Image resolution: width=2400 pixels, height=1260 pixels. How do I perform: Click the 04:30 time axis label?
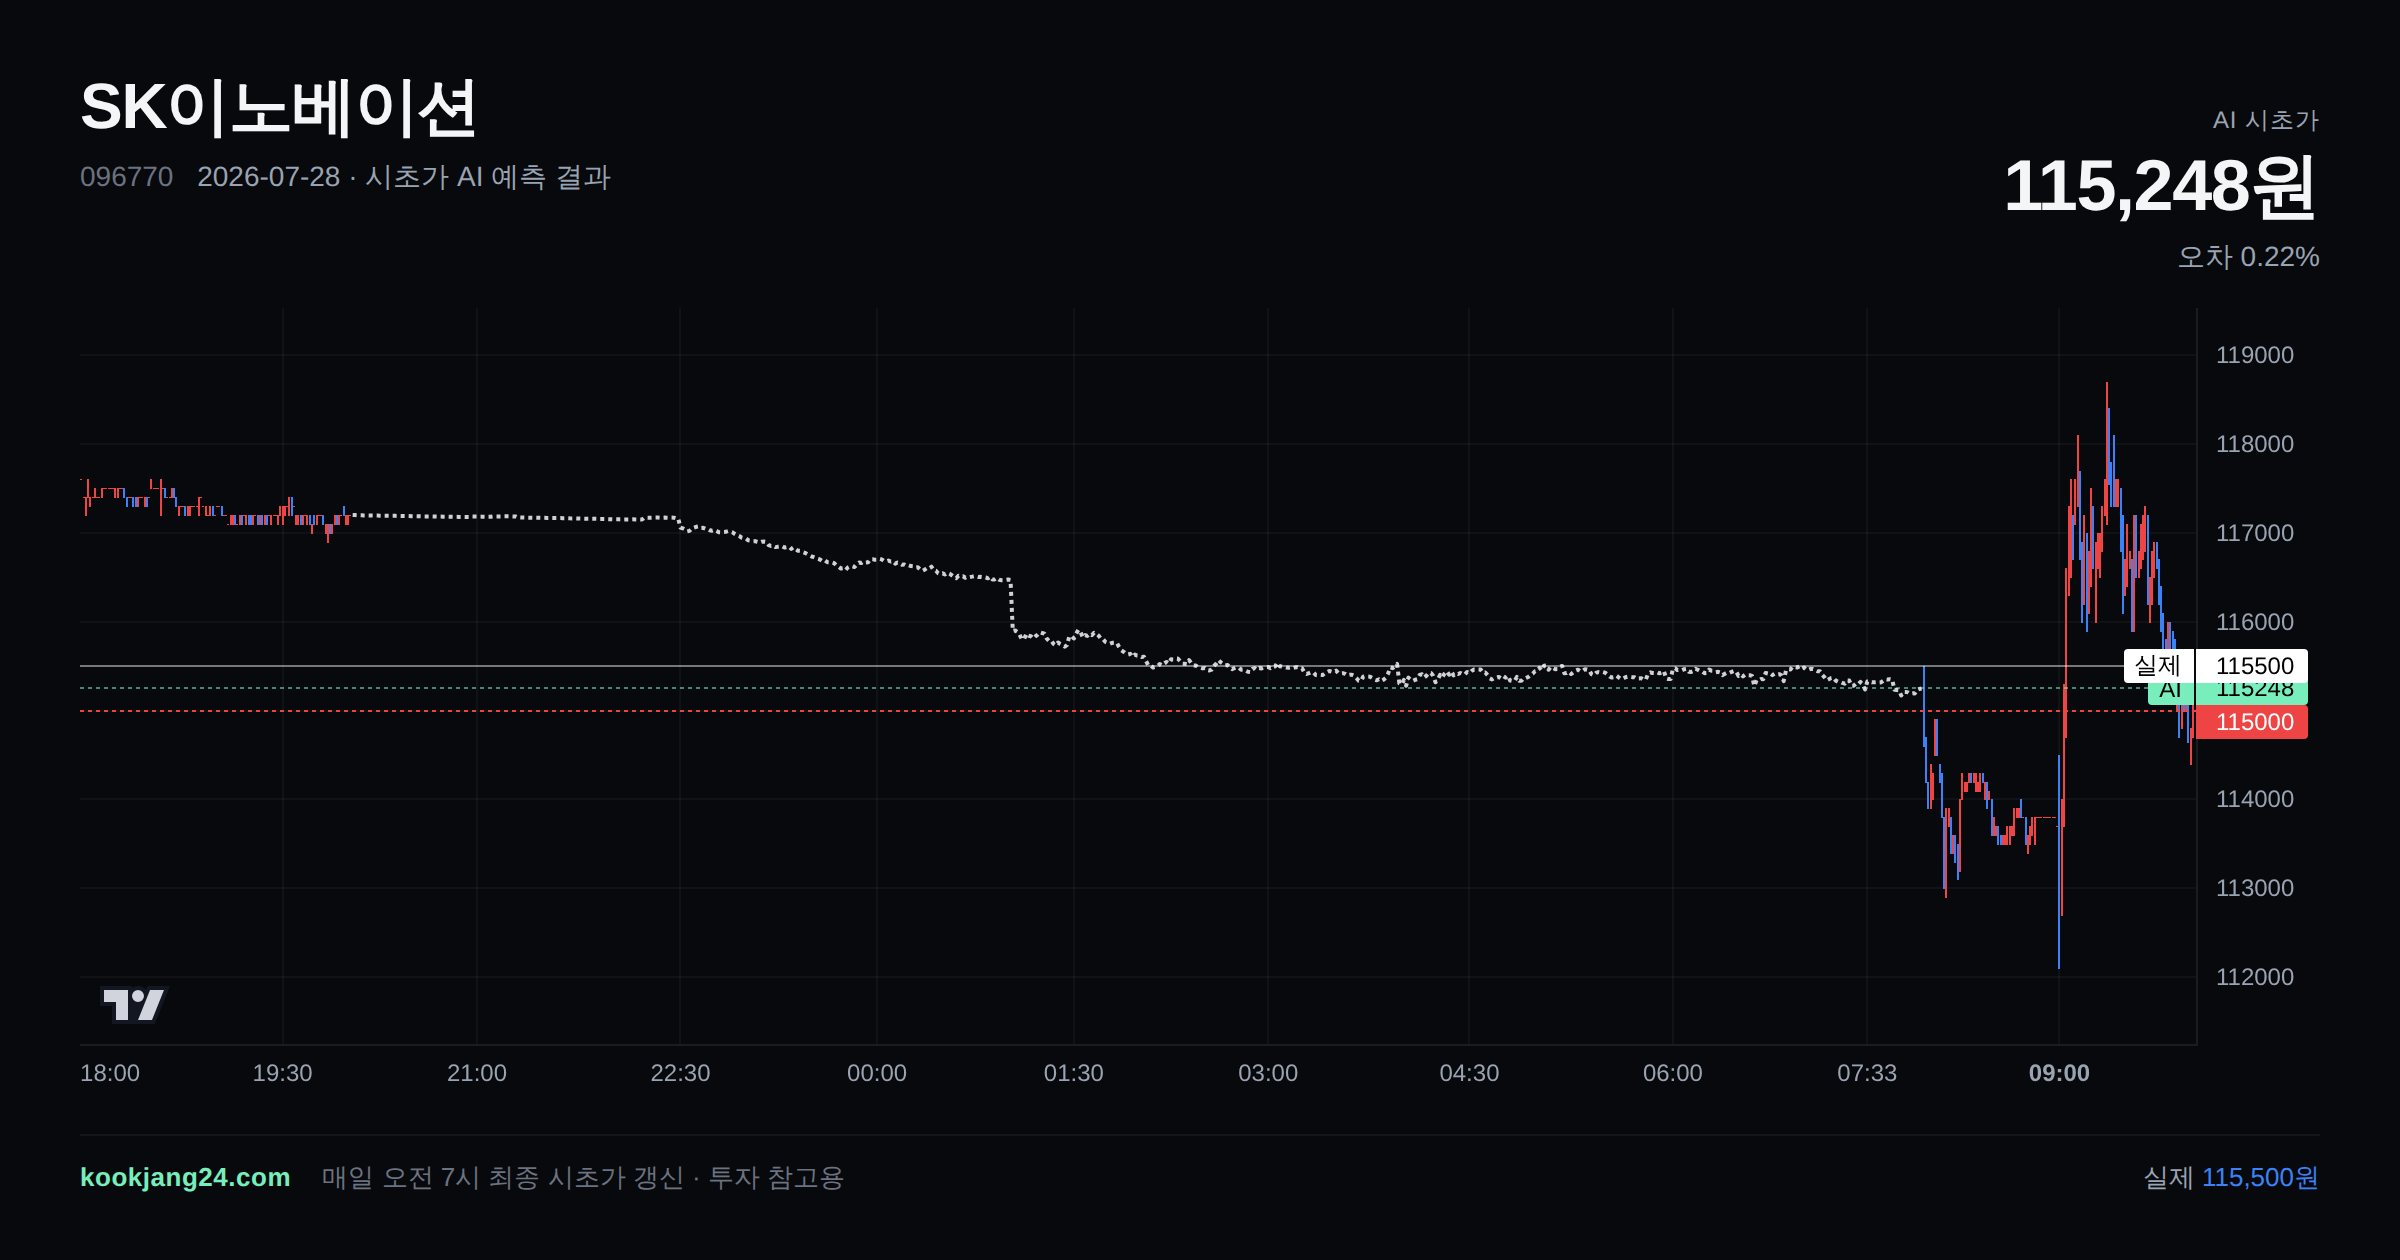coord(1469,1073)
